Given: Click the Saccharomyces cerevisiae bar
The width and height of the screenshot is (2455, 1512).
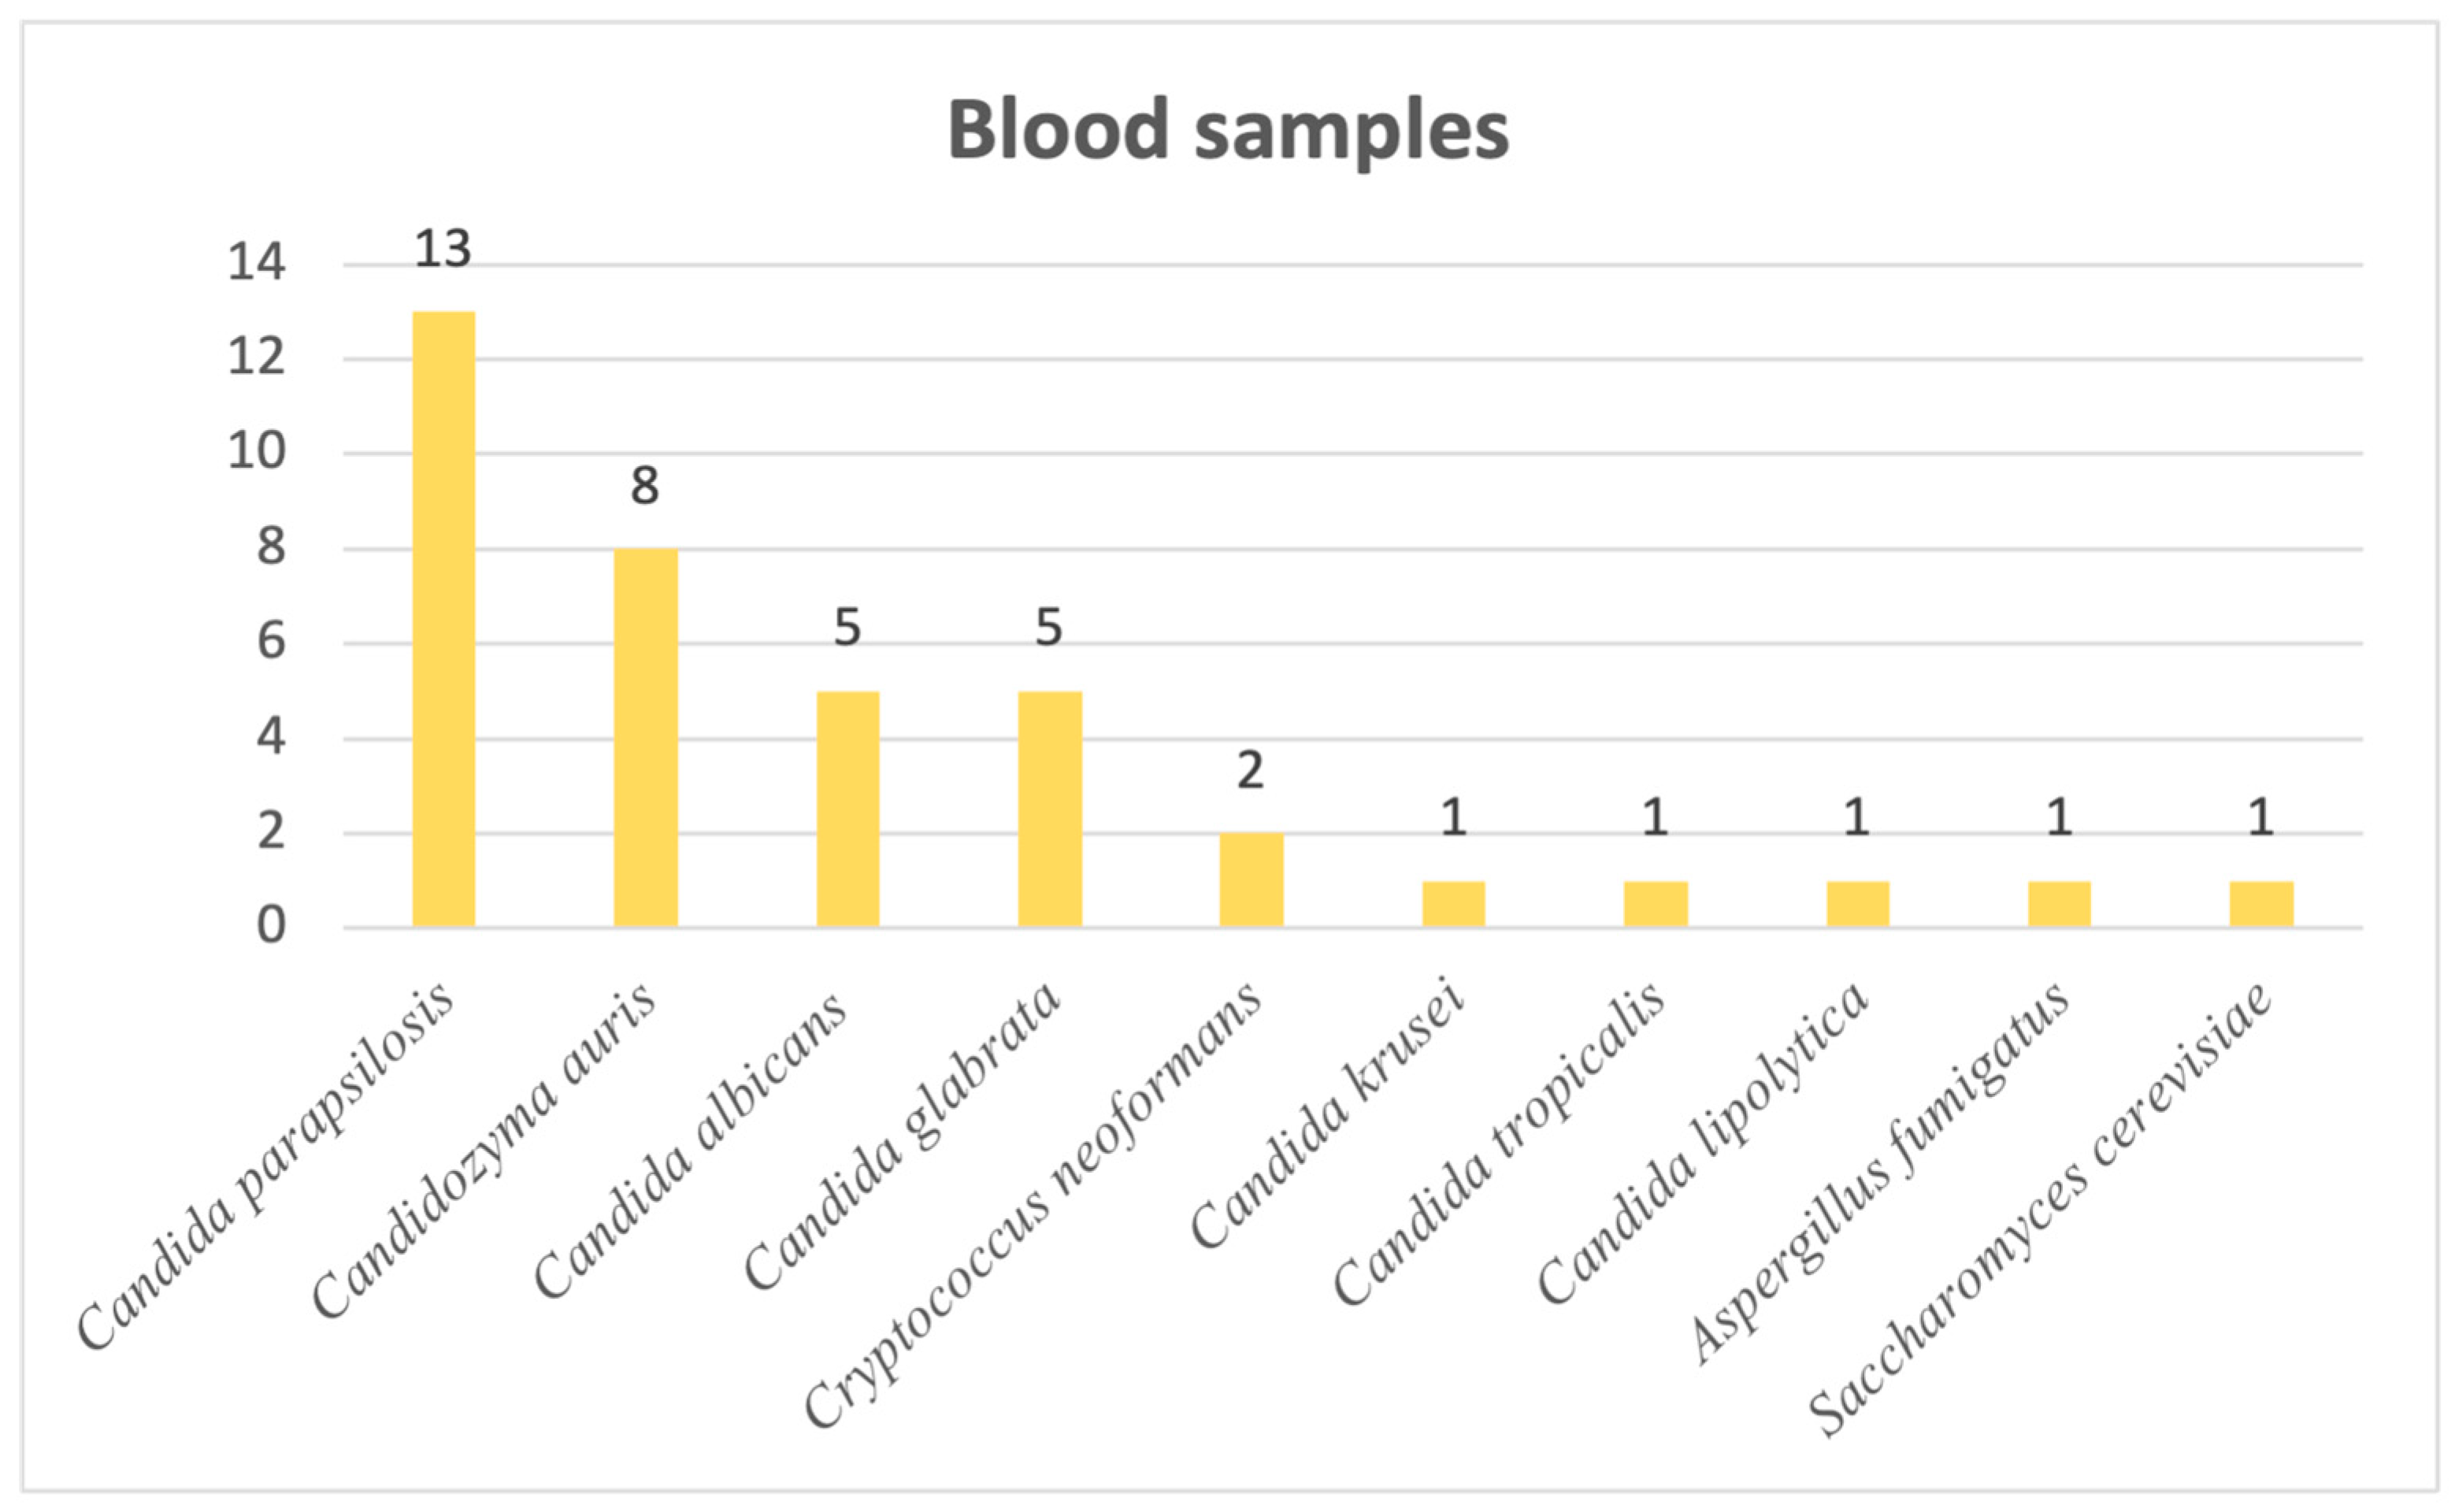Looking at the screenshot, I should tap(2260, 903).
